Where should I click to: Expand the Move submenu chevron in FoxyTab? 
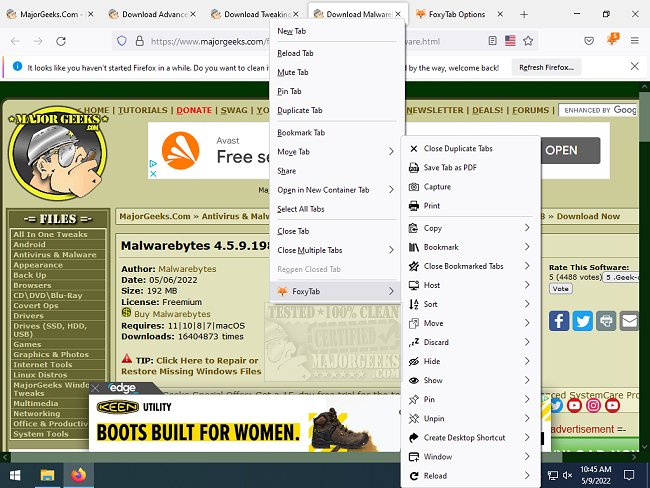click(x=527, y=323)
